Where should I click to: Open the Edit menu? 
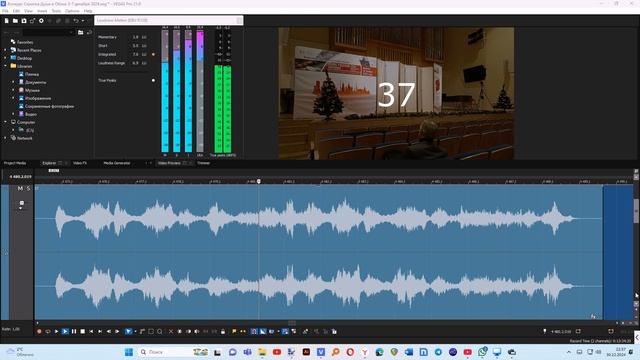tap(16, 11)
